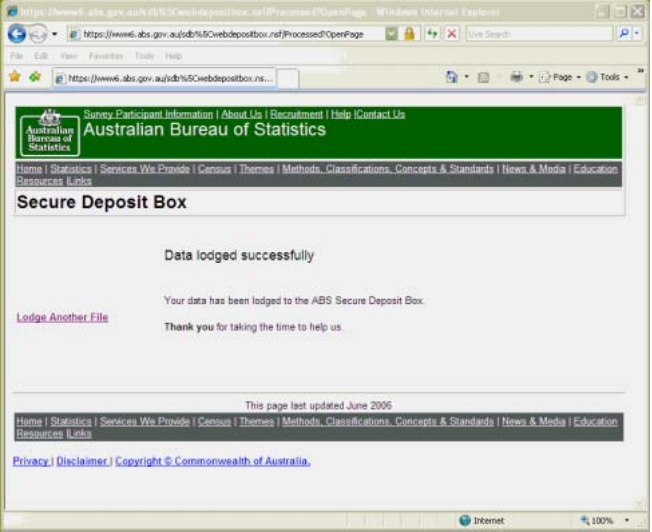Viewport: 652px width, 532px height.
Task: Click the search magnifier button
Action: (x=624, y=34)
